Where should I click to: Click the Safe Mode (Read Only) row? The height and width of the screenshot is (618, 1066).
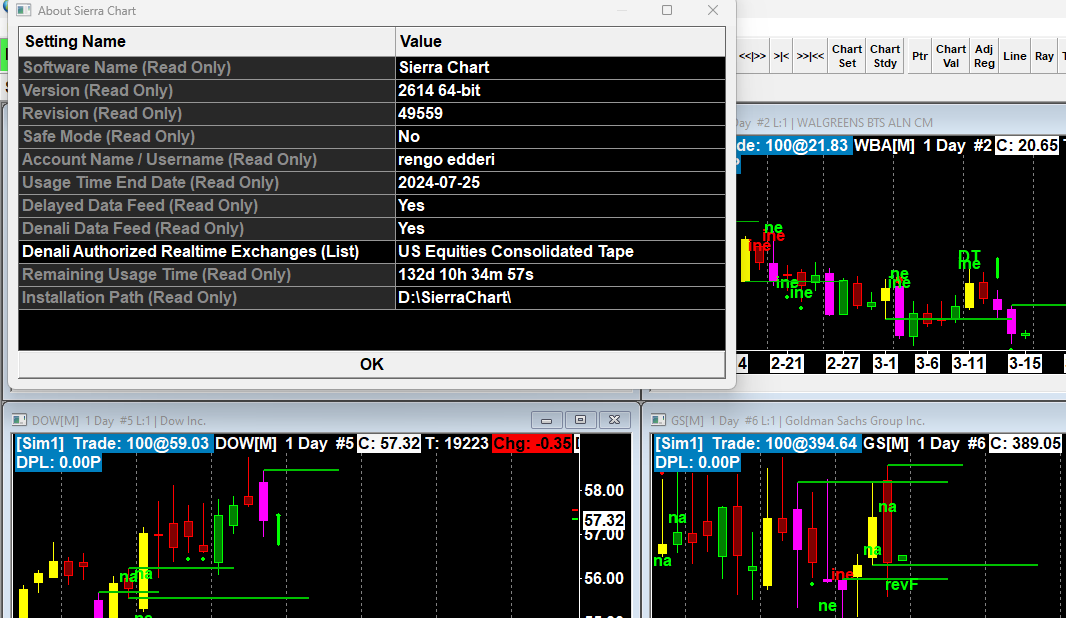[x=371, y=137]
